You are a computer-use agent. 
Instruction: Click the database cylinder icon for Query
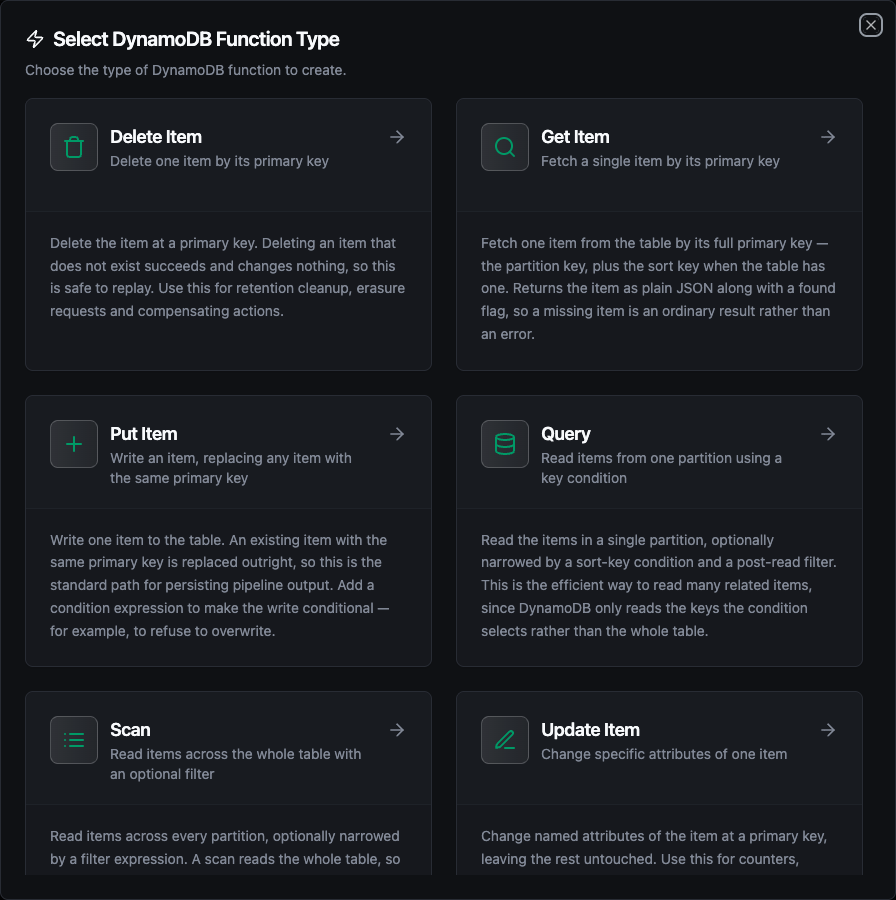point(505,444)
